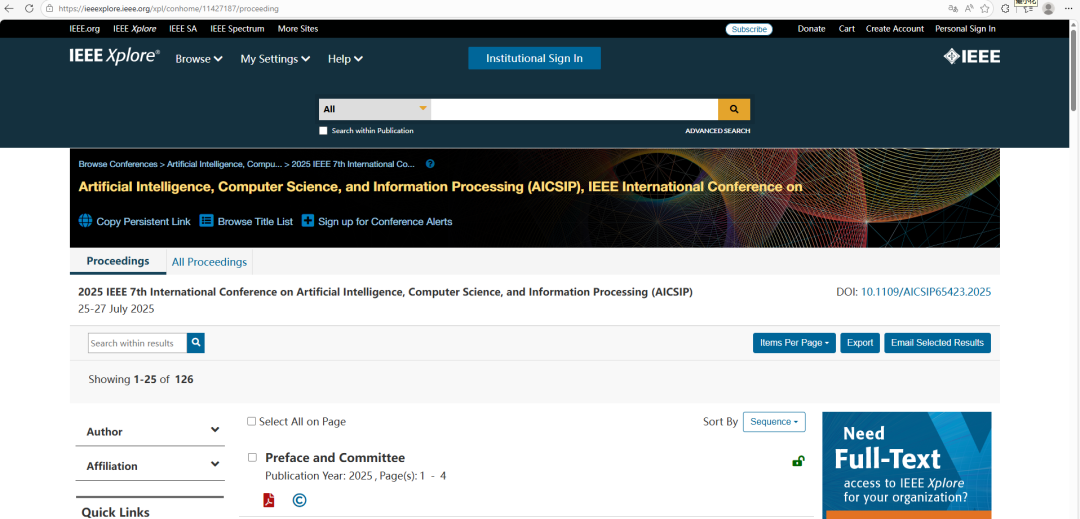Image resolution: width=1080 pixels, height=519 pixels.
Task: Click the Export button
Action: click(860, 343)
